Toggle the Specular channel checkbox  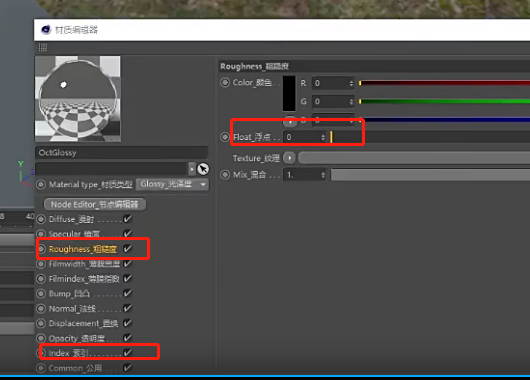tap(127, 233)
